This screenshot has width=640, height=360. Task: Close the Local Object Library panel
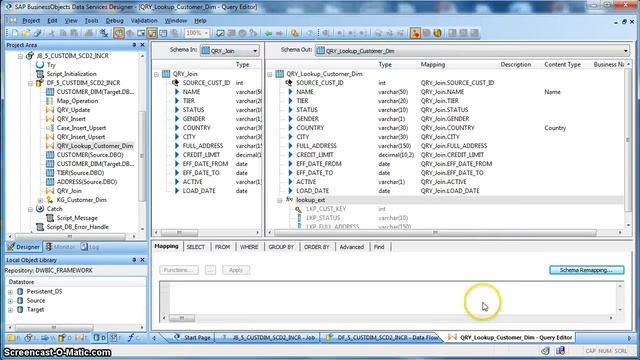click(142, 260)
